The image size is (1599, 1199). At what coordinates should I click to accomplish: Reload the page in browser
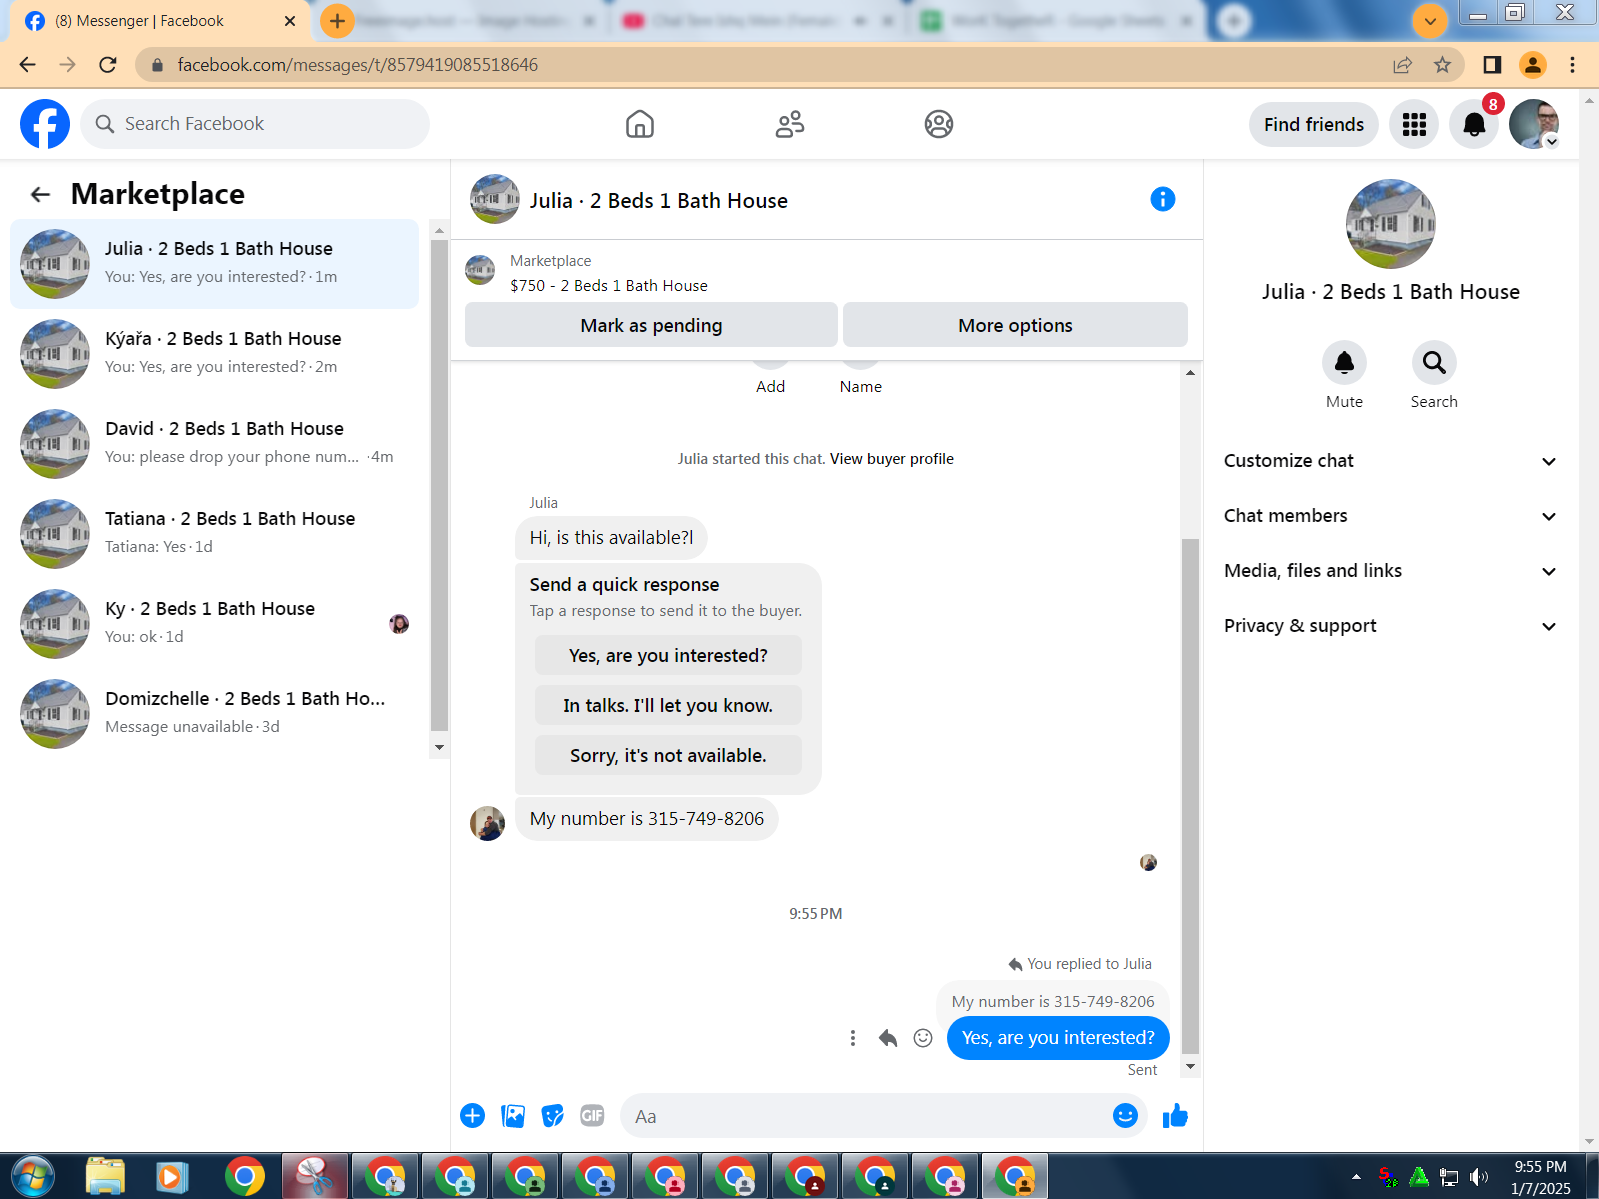coord(108,65)
